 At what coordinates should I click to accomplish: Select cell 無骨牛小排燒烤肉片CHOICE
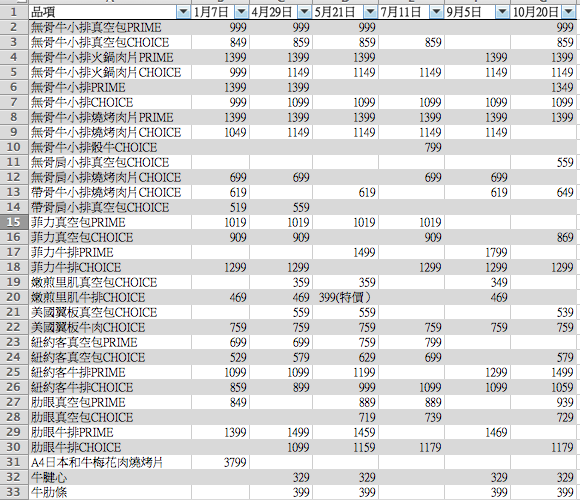(x=110, y=132)
